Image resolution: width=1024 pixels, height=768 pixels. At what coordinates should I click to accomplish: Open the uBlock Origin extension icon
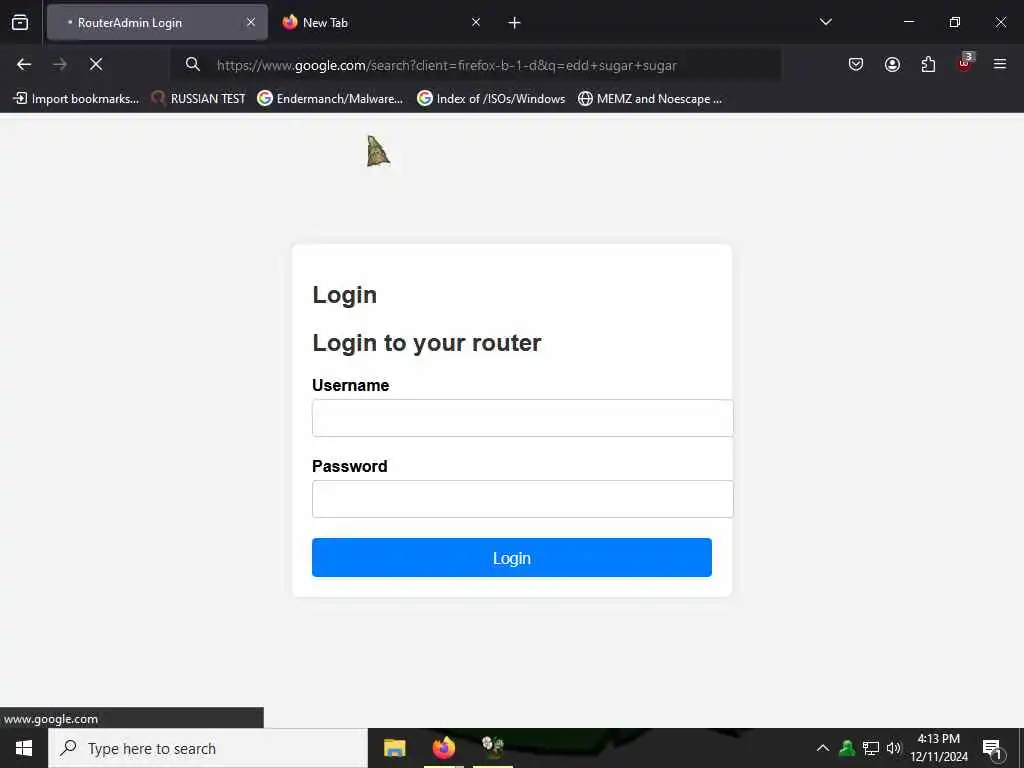click(965, 63)
